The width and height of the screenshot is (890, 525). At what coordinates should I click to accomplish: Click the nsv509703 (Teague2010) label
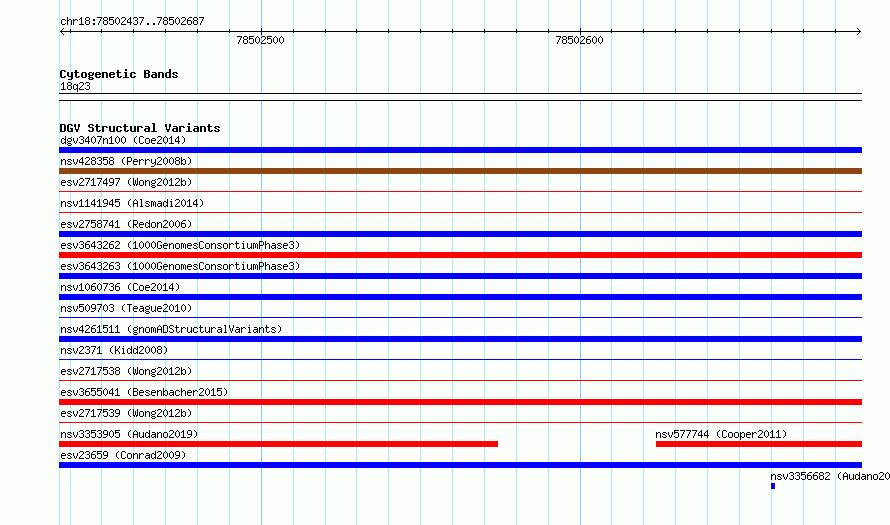(x=126, y=308)
